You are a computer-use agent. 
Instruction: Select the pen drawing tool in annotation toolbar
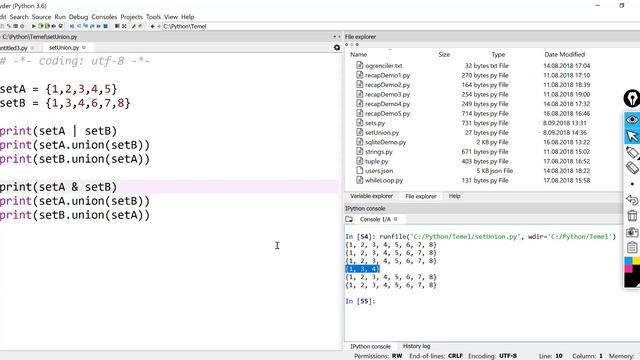632,152
